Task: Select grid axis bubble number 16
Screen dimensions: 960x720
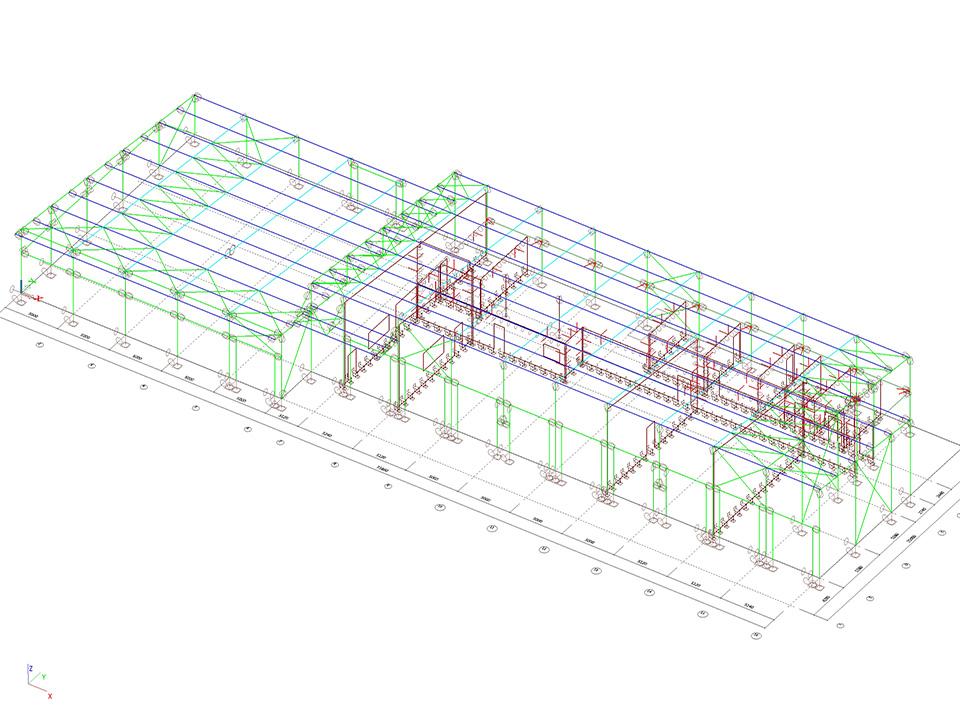Action: [755, 635]
